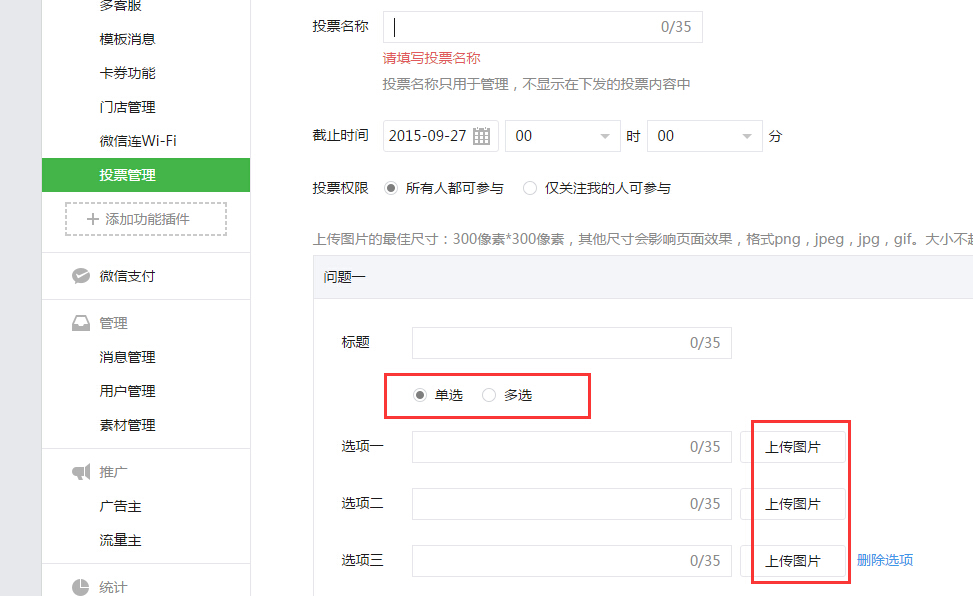This screenshot has width=973, height=596.
Task: Focus the 选项一 text field
Action: click(572, 447)
